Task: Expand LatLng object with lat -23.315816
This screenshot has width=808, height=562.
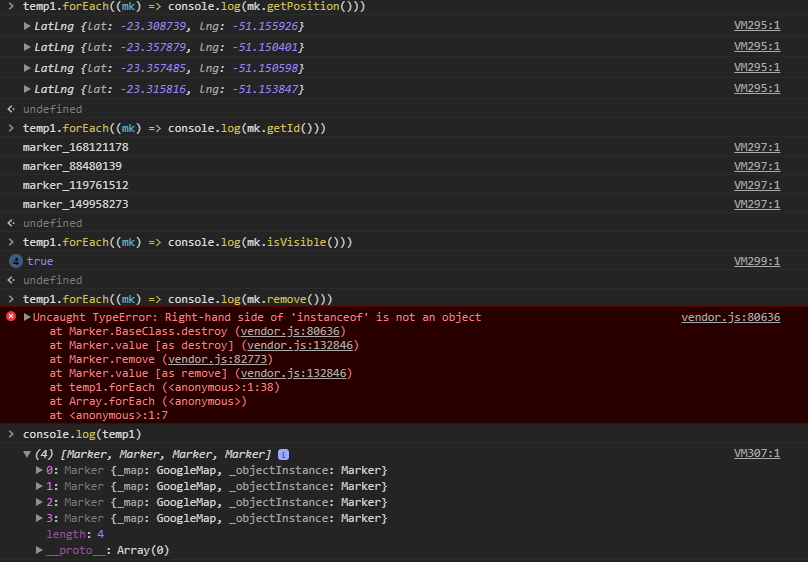Action: tap(27, 89)
